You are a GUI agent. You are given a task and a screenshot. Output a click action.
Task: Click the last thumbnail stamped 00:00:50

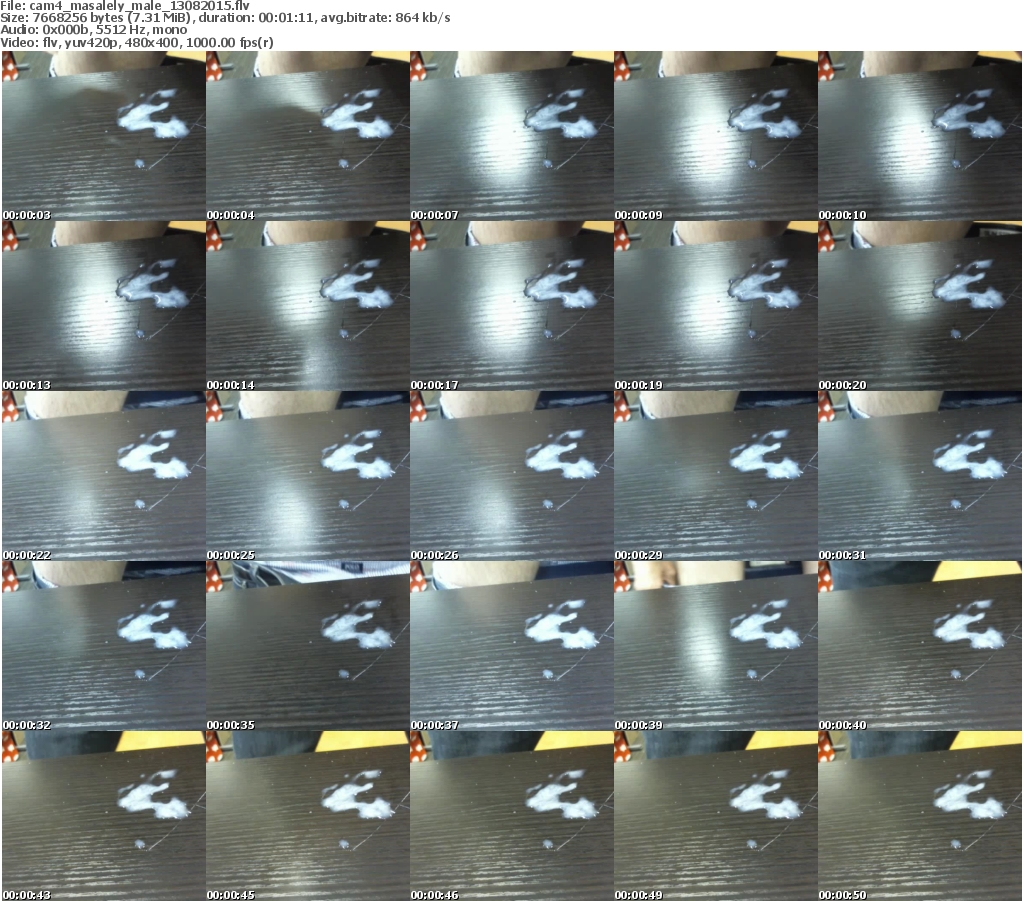[x=920, y=815]
